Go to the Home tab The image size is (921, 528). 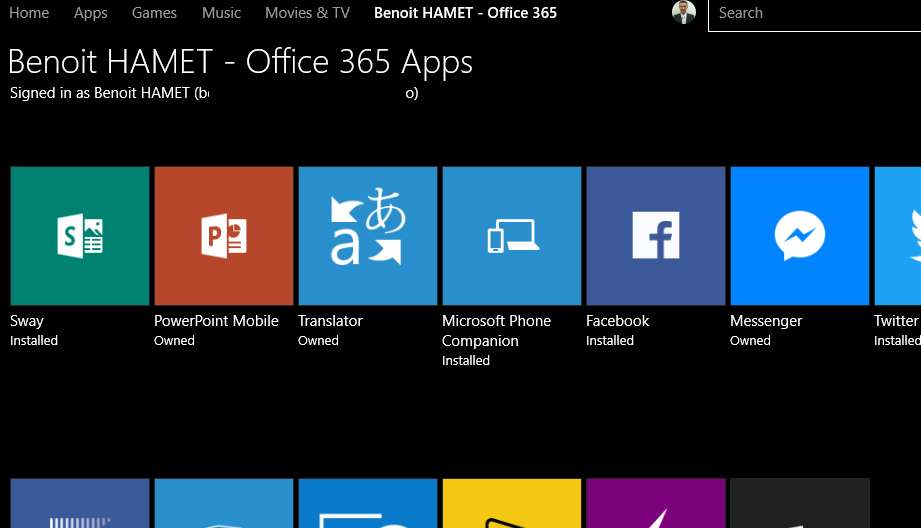(29, 13)
